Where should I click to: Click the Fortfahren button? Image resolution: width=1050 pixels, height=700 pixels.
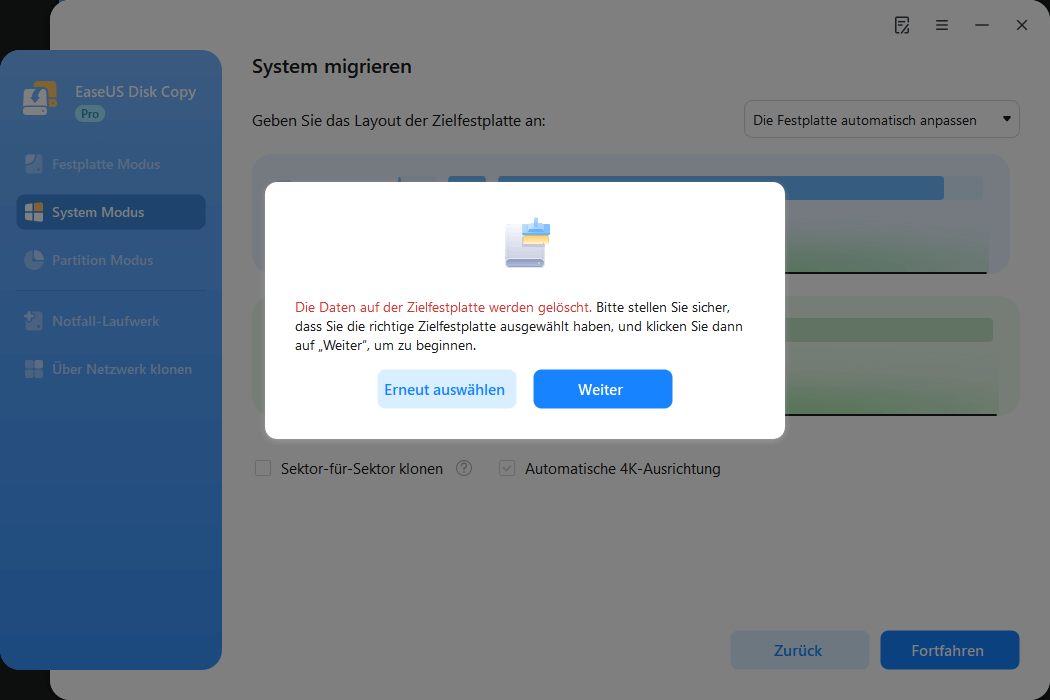pos(948,650)
